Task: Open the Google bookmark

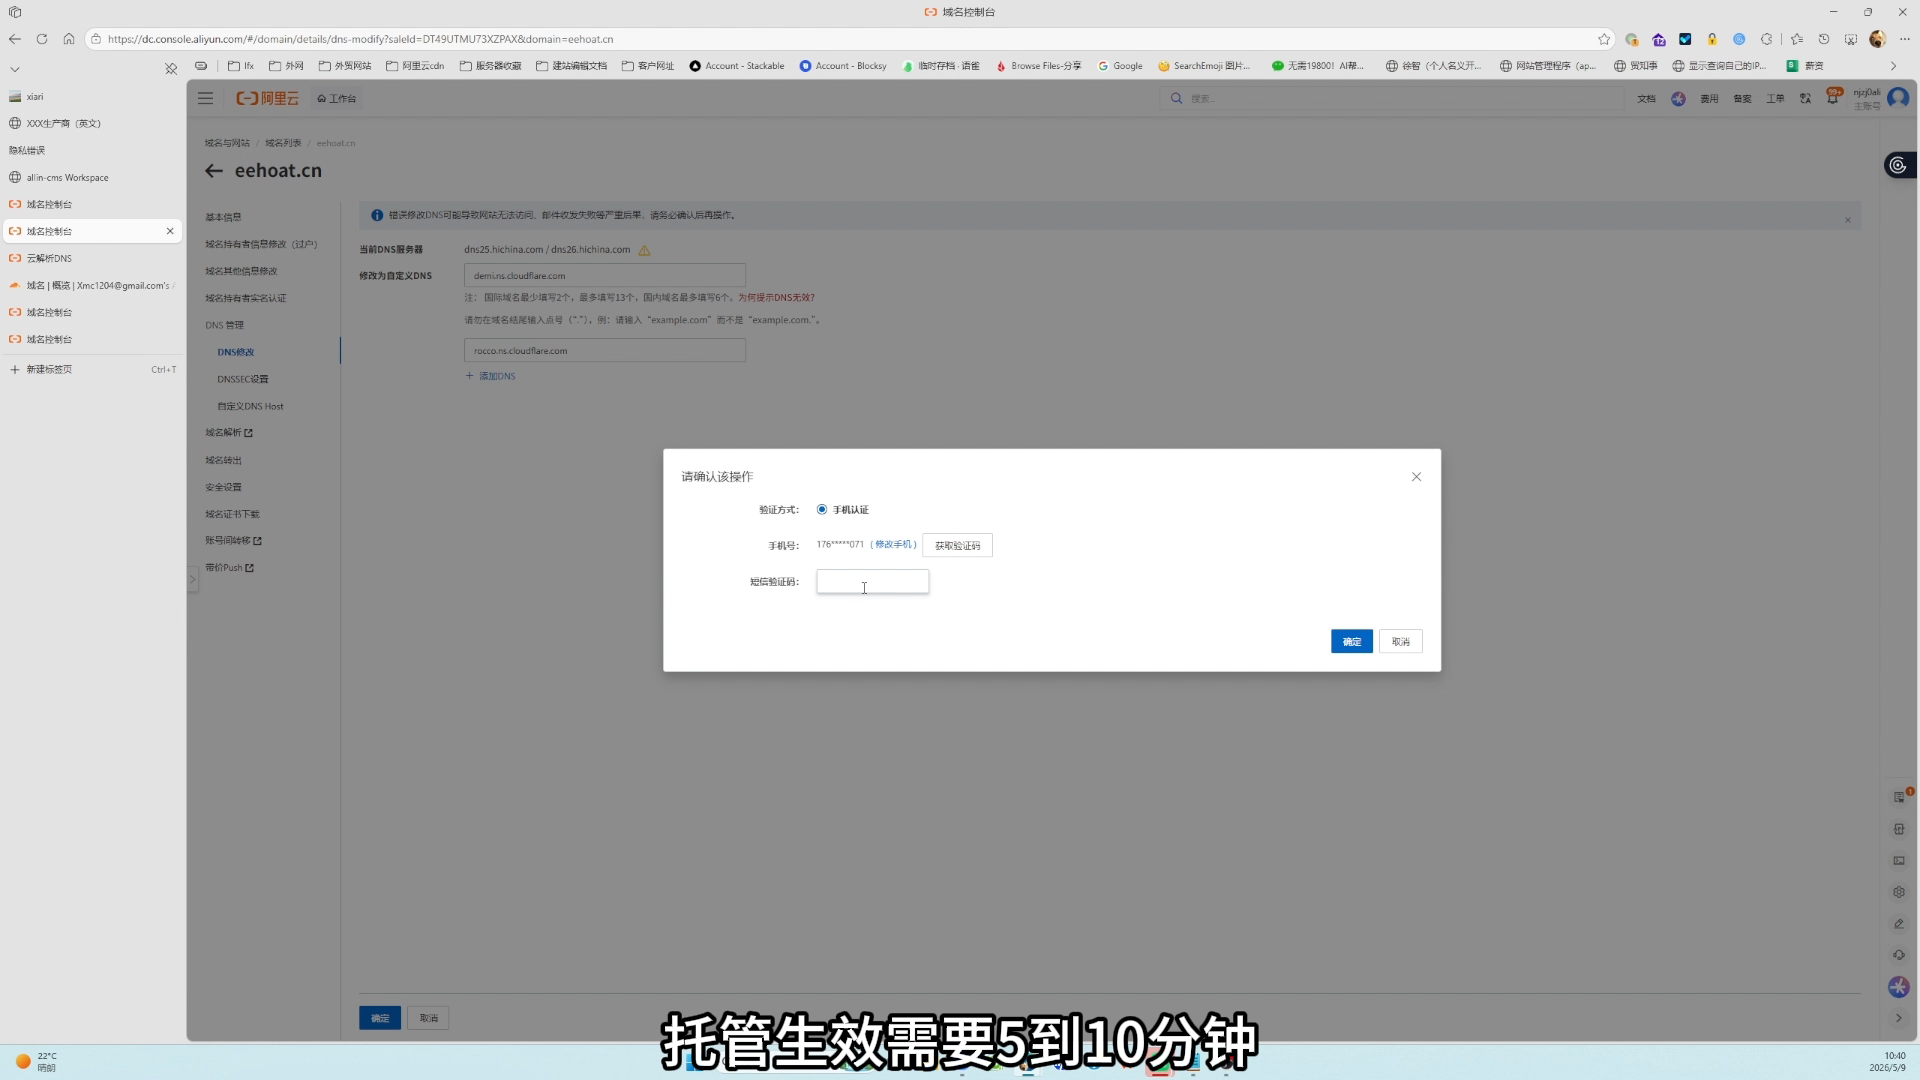Action: point(1120,66)
